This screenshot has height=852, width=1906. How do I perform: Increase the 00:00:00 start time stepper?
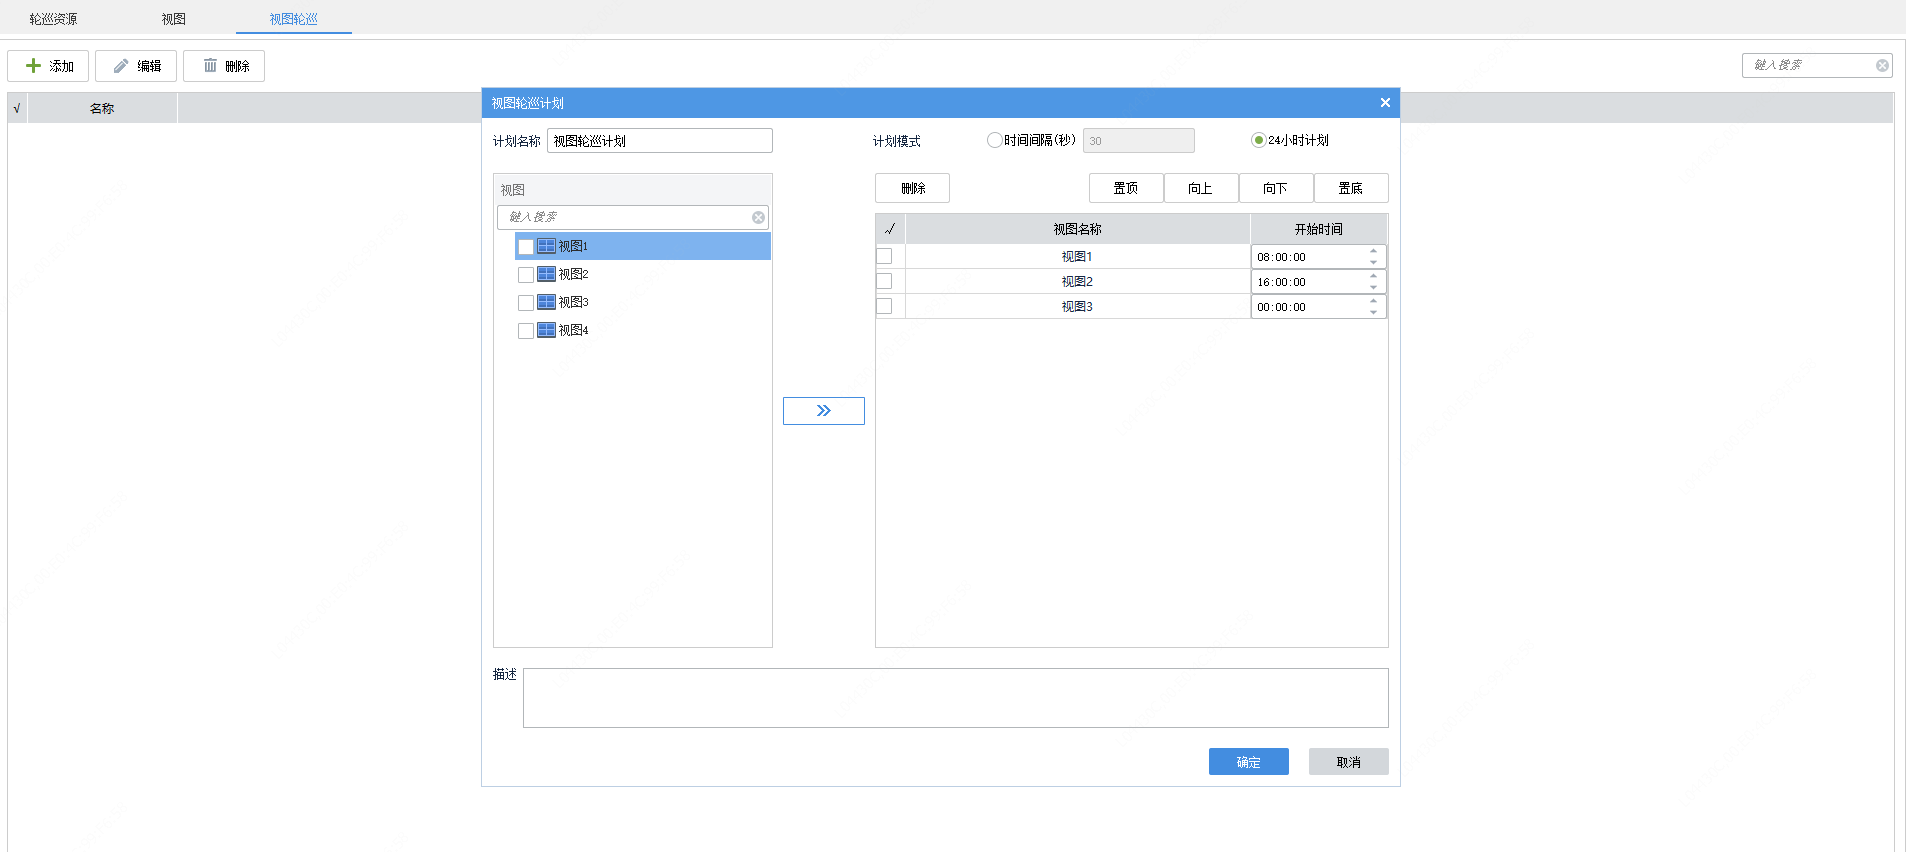click(x=1374, y=301)
